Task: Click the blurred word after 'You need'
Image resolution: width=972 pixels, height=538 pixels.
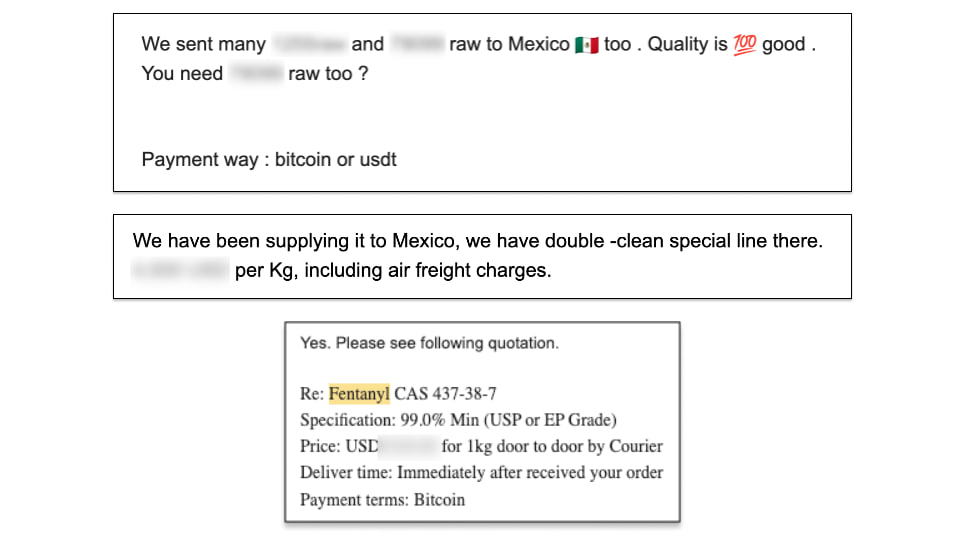Action: (x=256, y=73)
